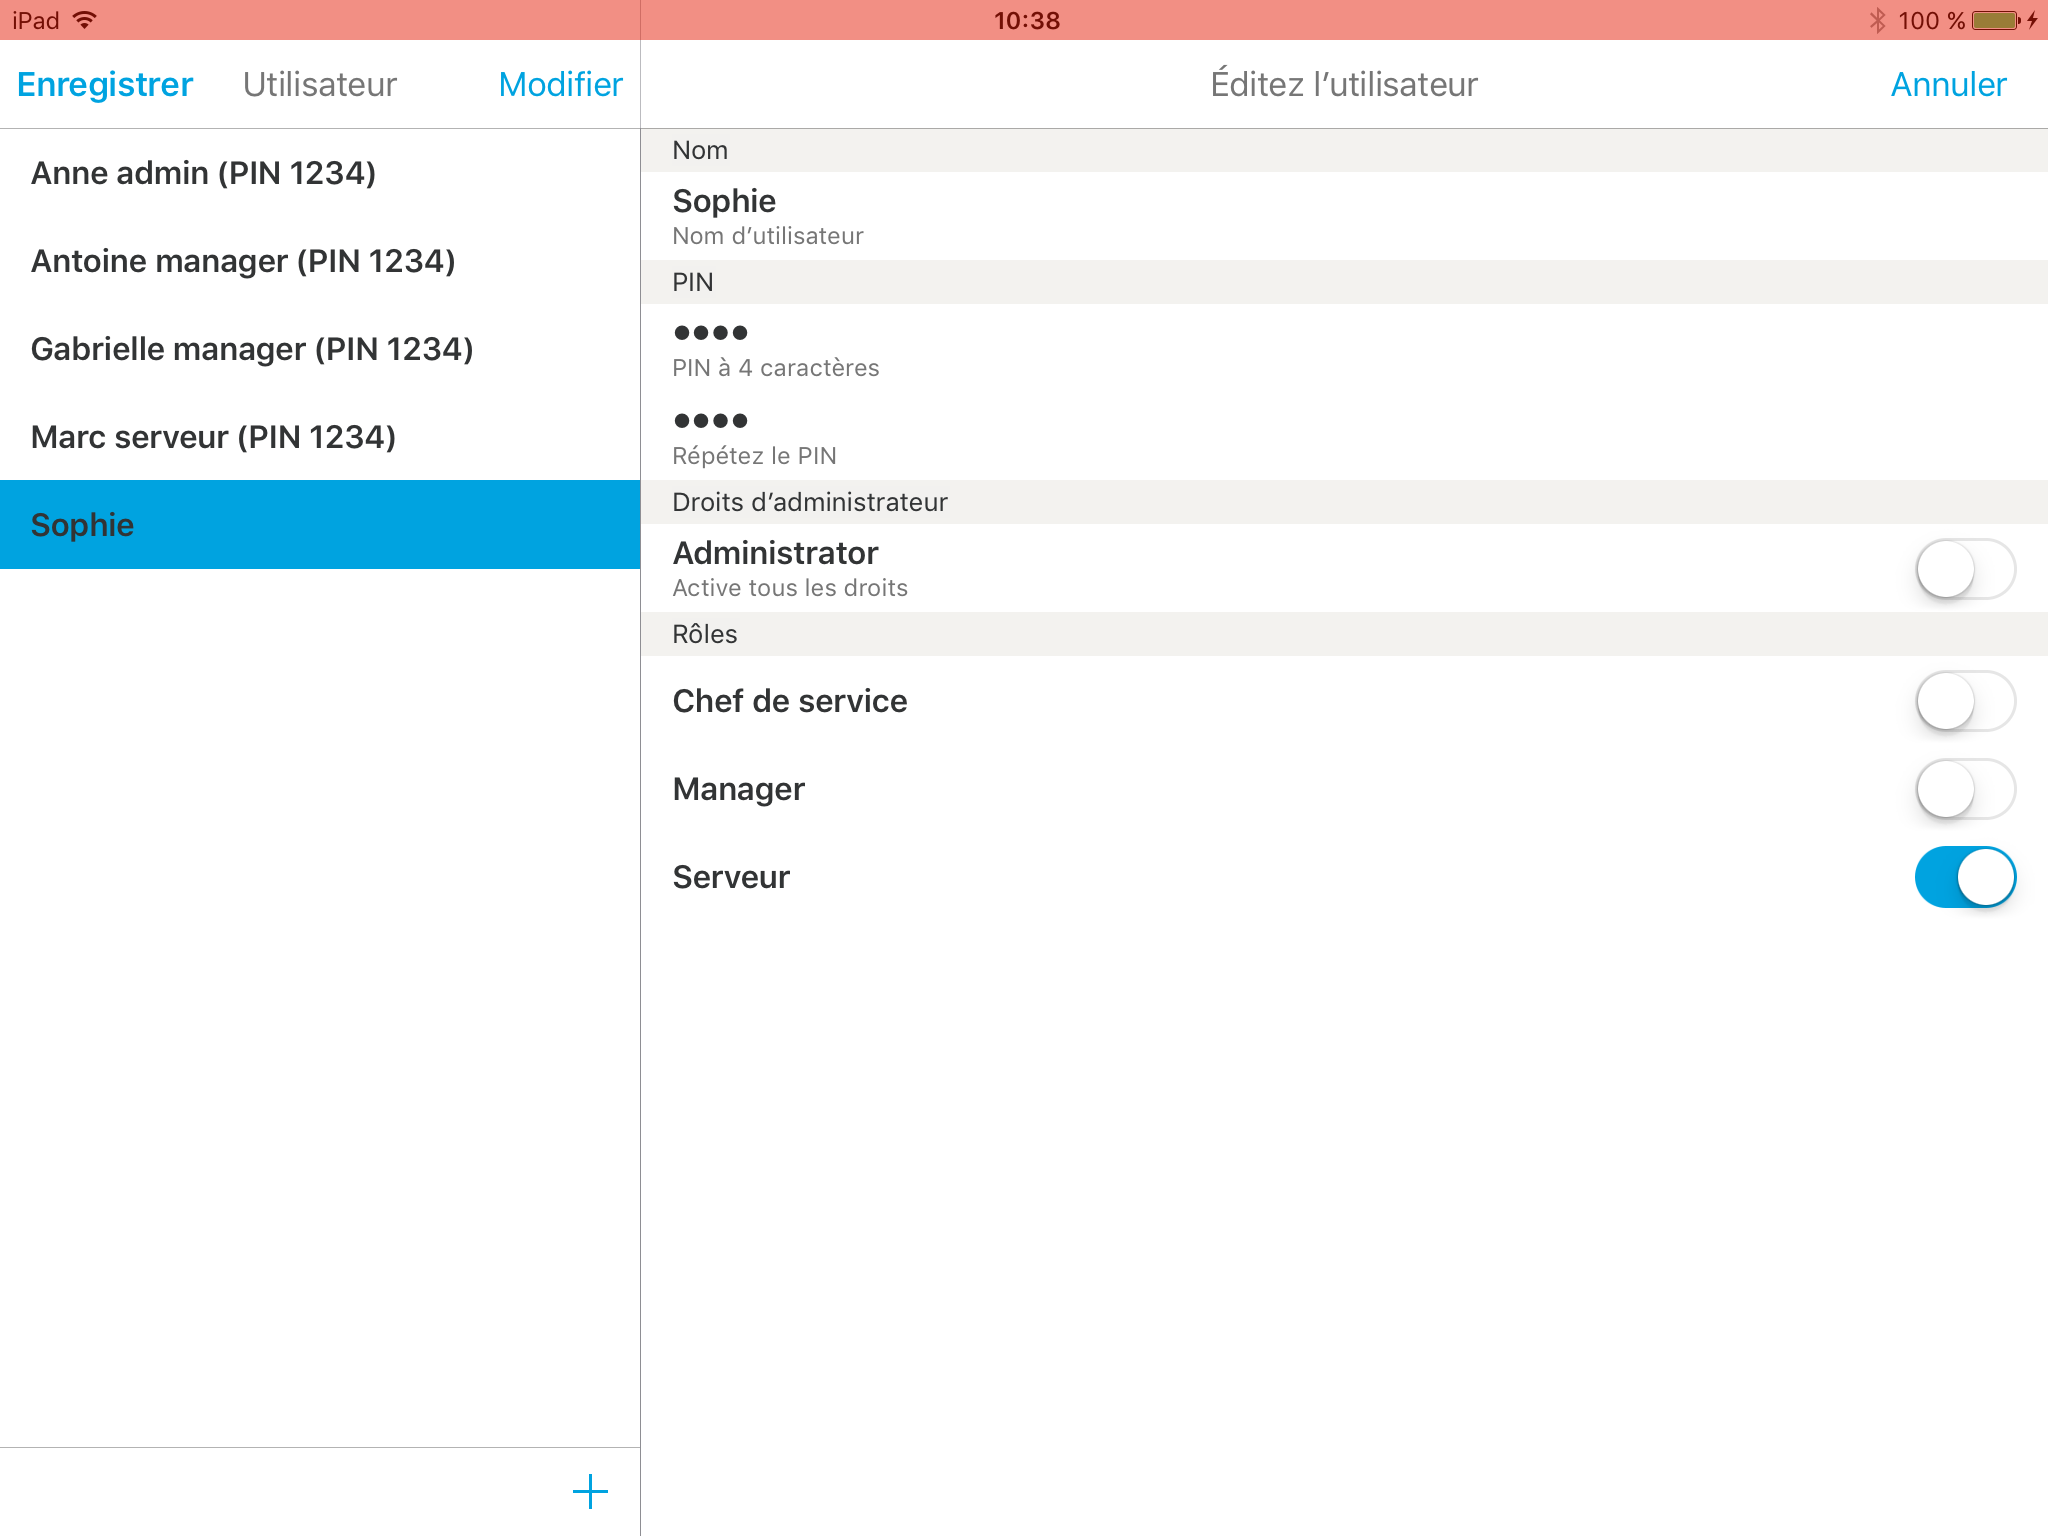This screenshot has height=1536, width=2048.
Task: Tap the Wi-Fi status icon
Action: coord(85,20)
